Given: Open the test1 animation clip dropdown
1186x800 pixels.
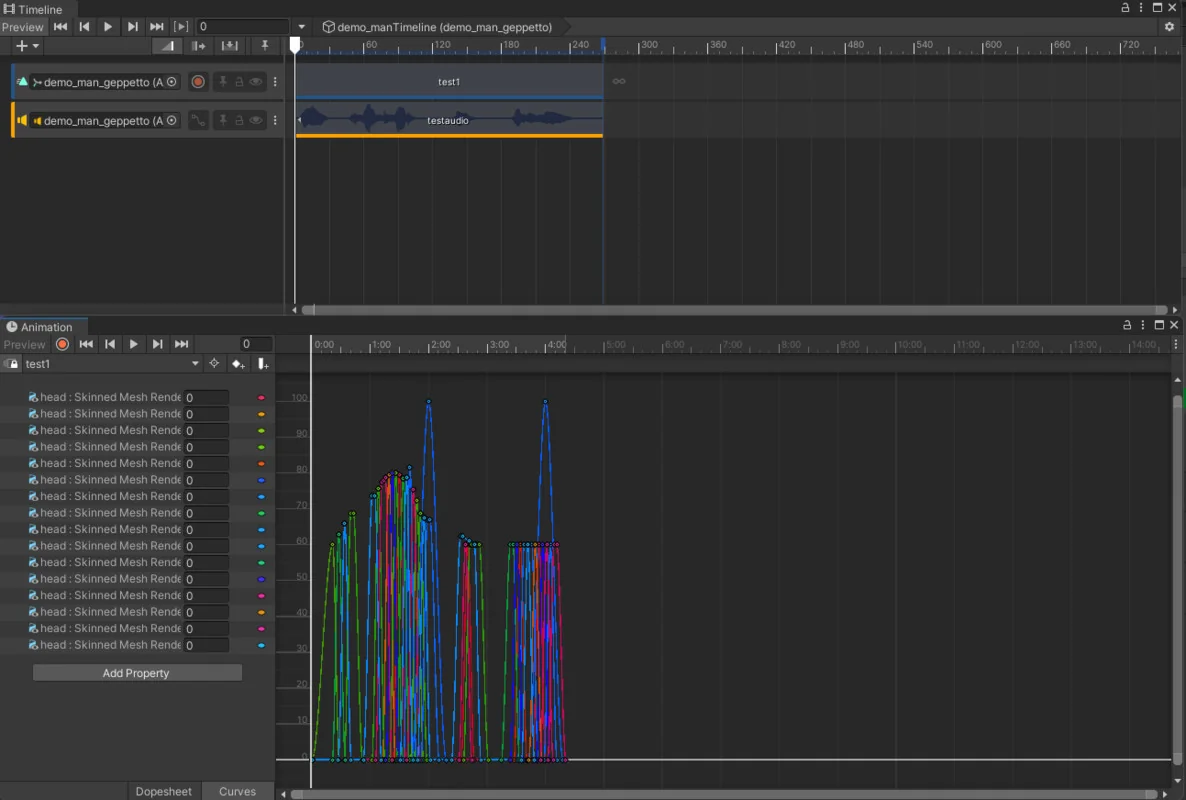Looking at the screenshot, I should click(x=110, y=364).
